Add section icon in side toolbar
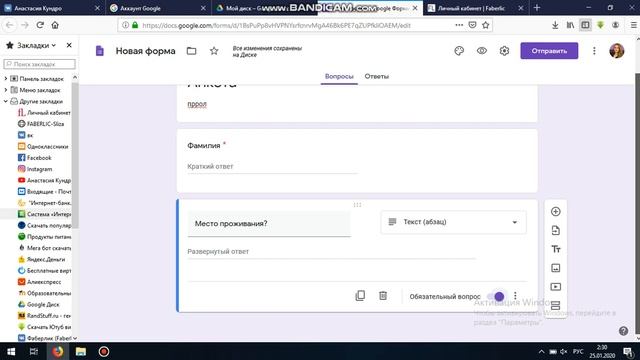 [556, 305]
